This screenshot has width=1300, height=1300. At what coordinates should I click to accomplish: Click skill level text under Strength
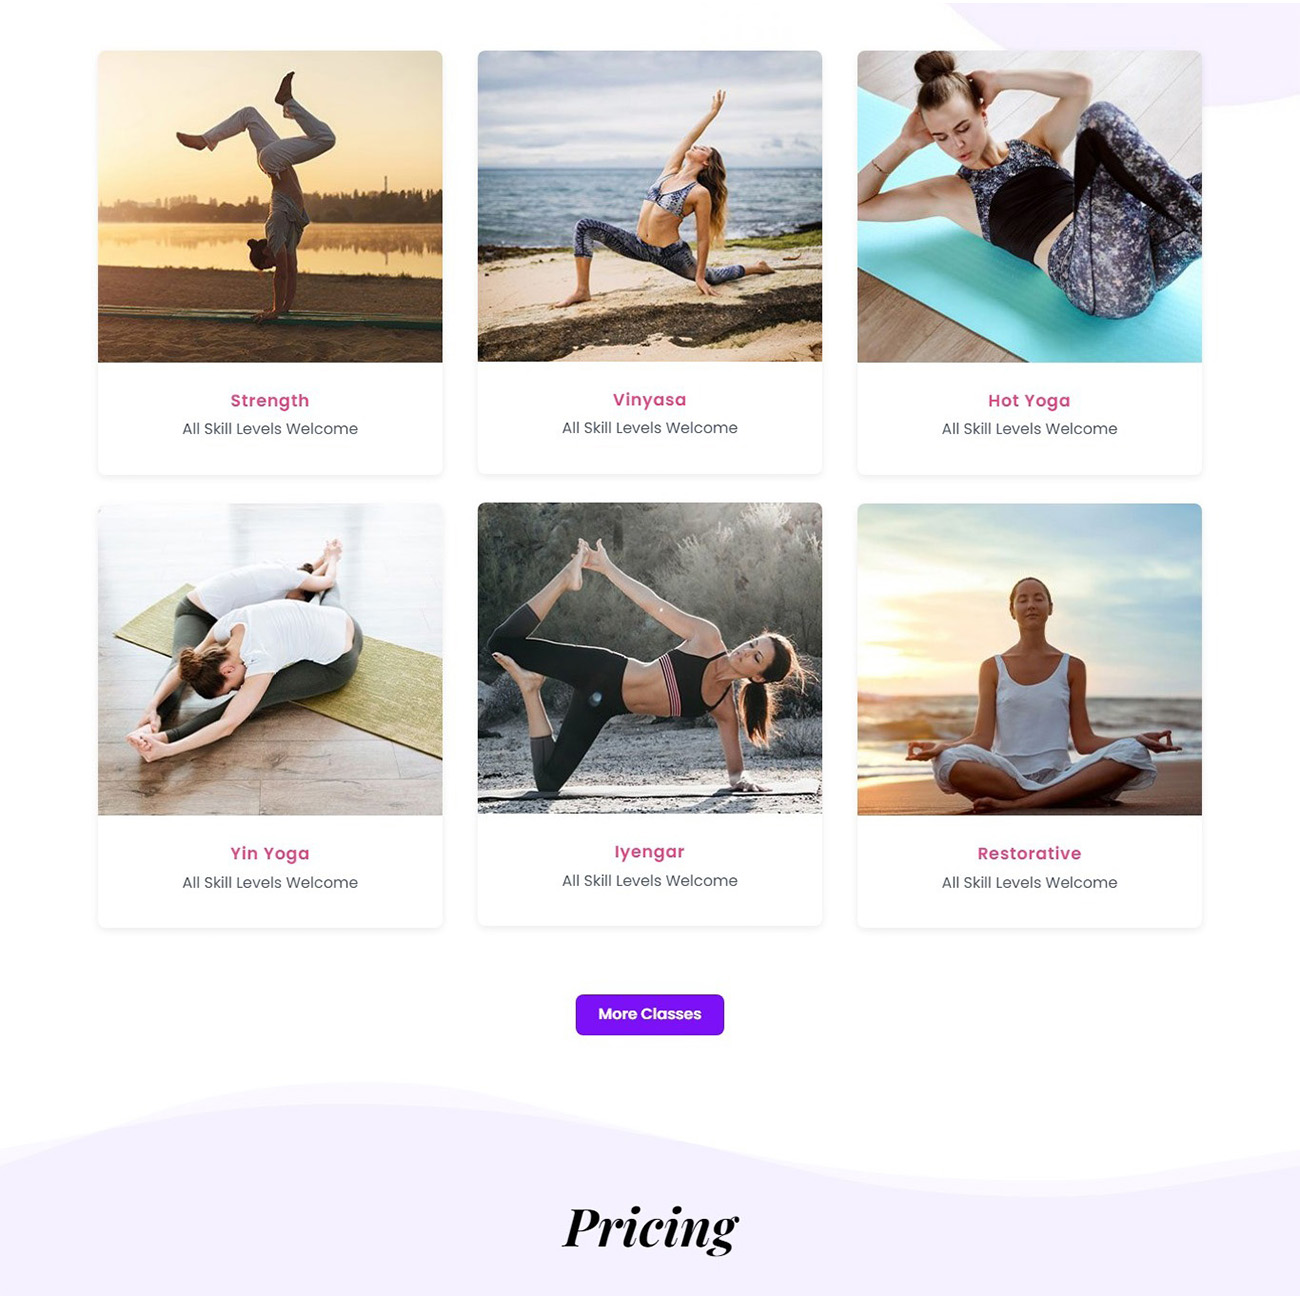tap(270, 429)
